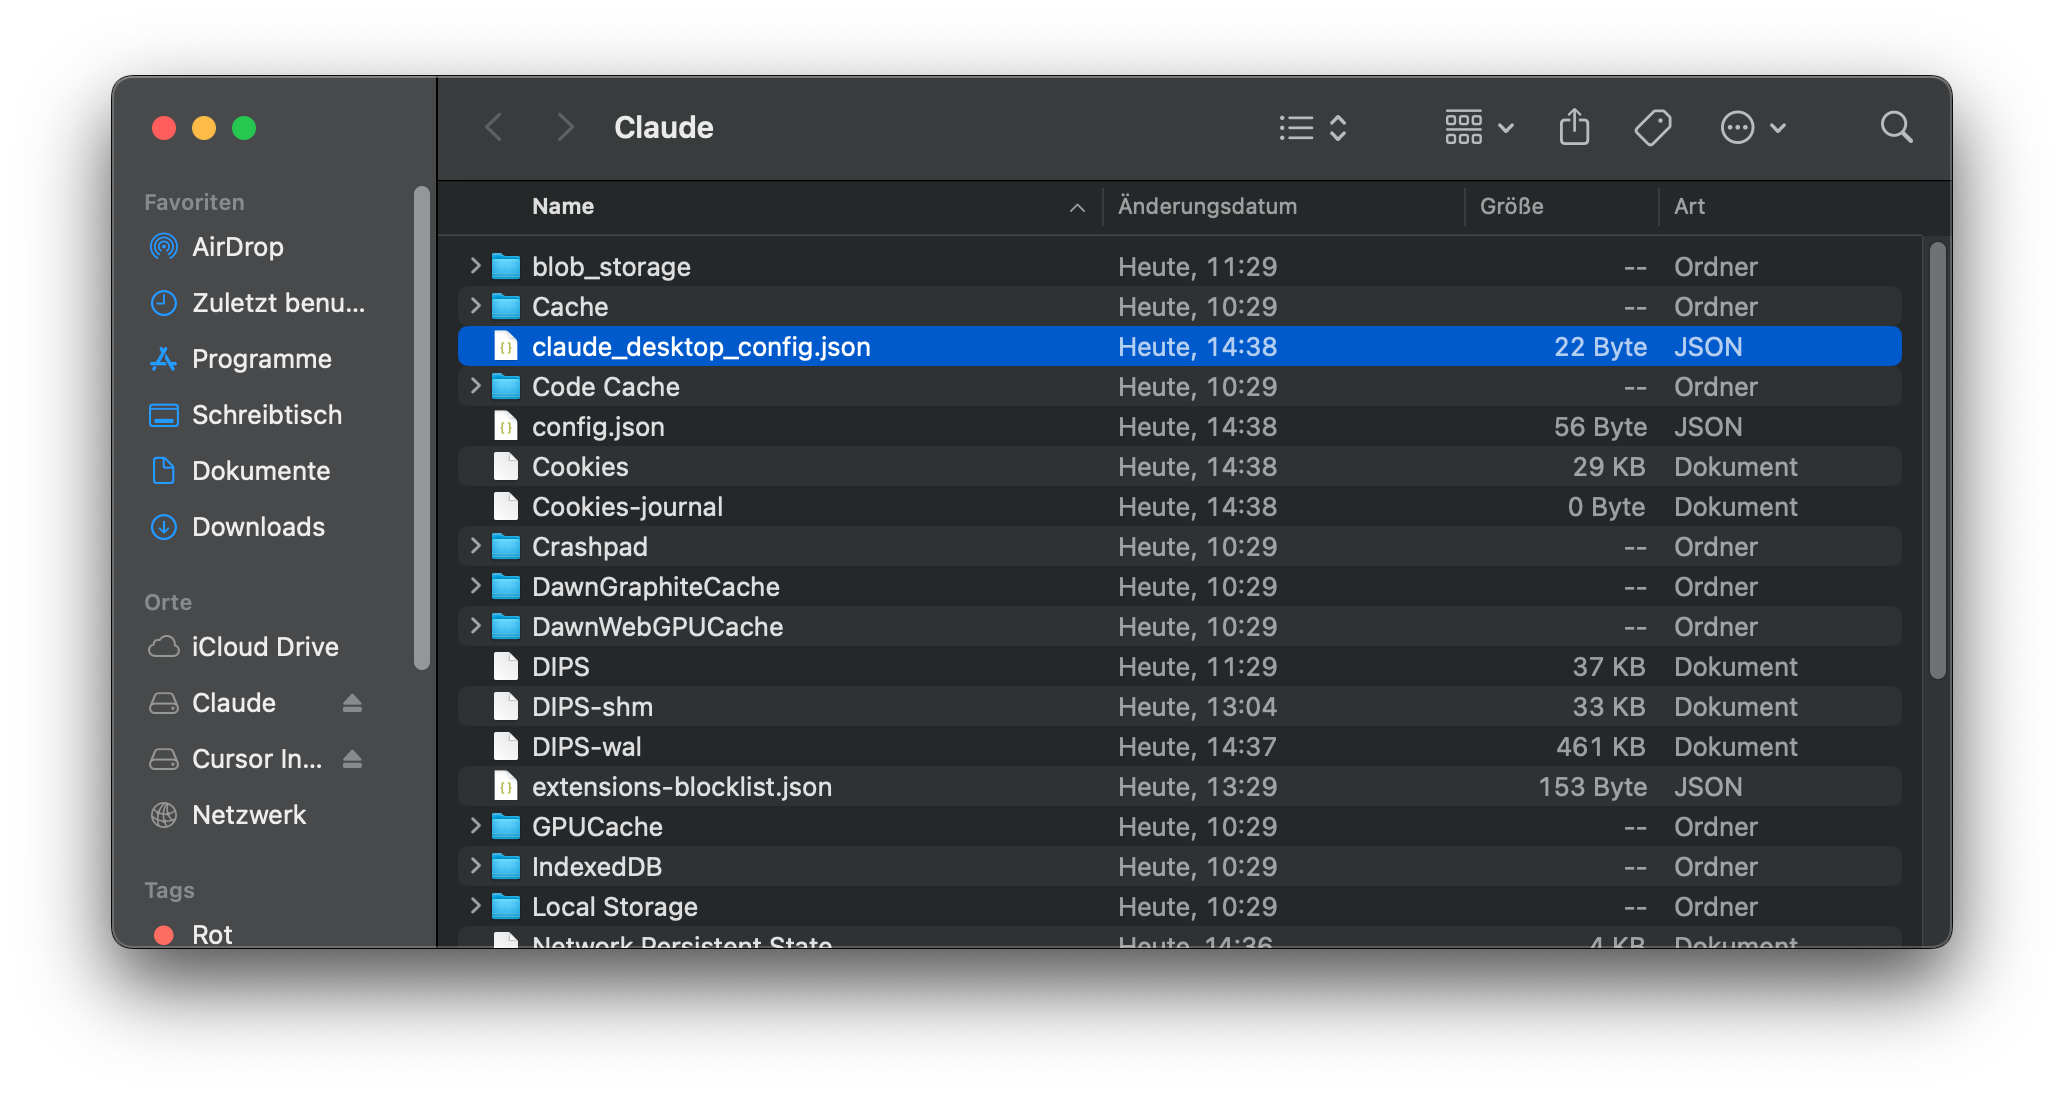Image resolution: width=2064 pixels, height=1096 pixels.
Task: Select the Claude volume in sidebar
Action: 233,703
